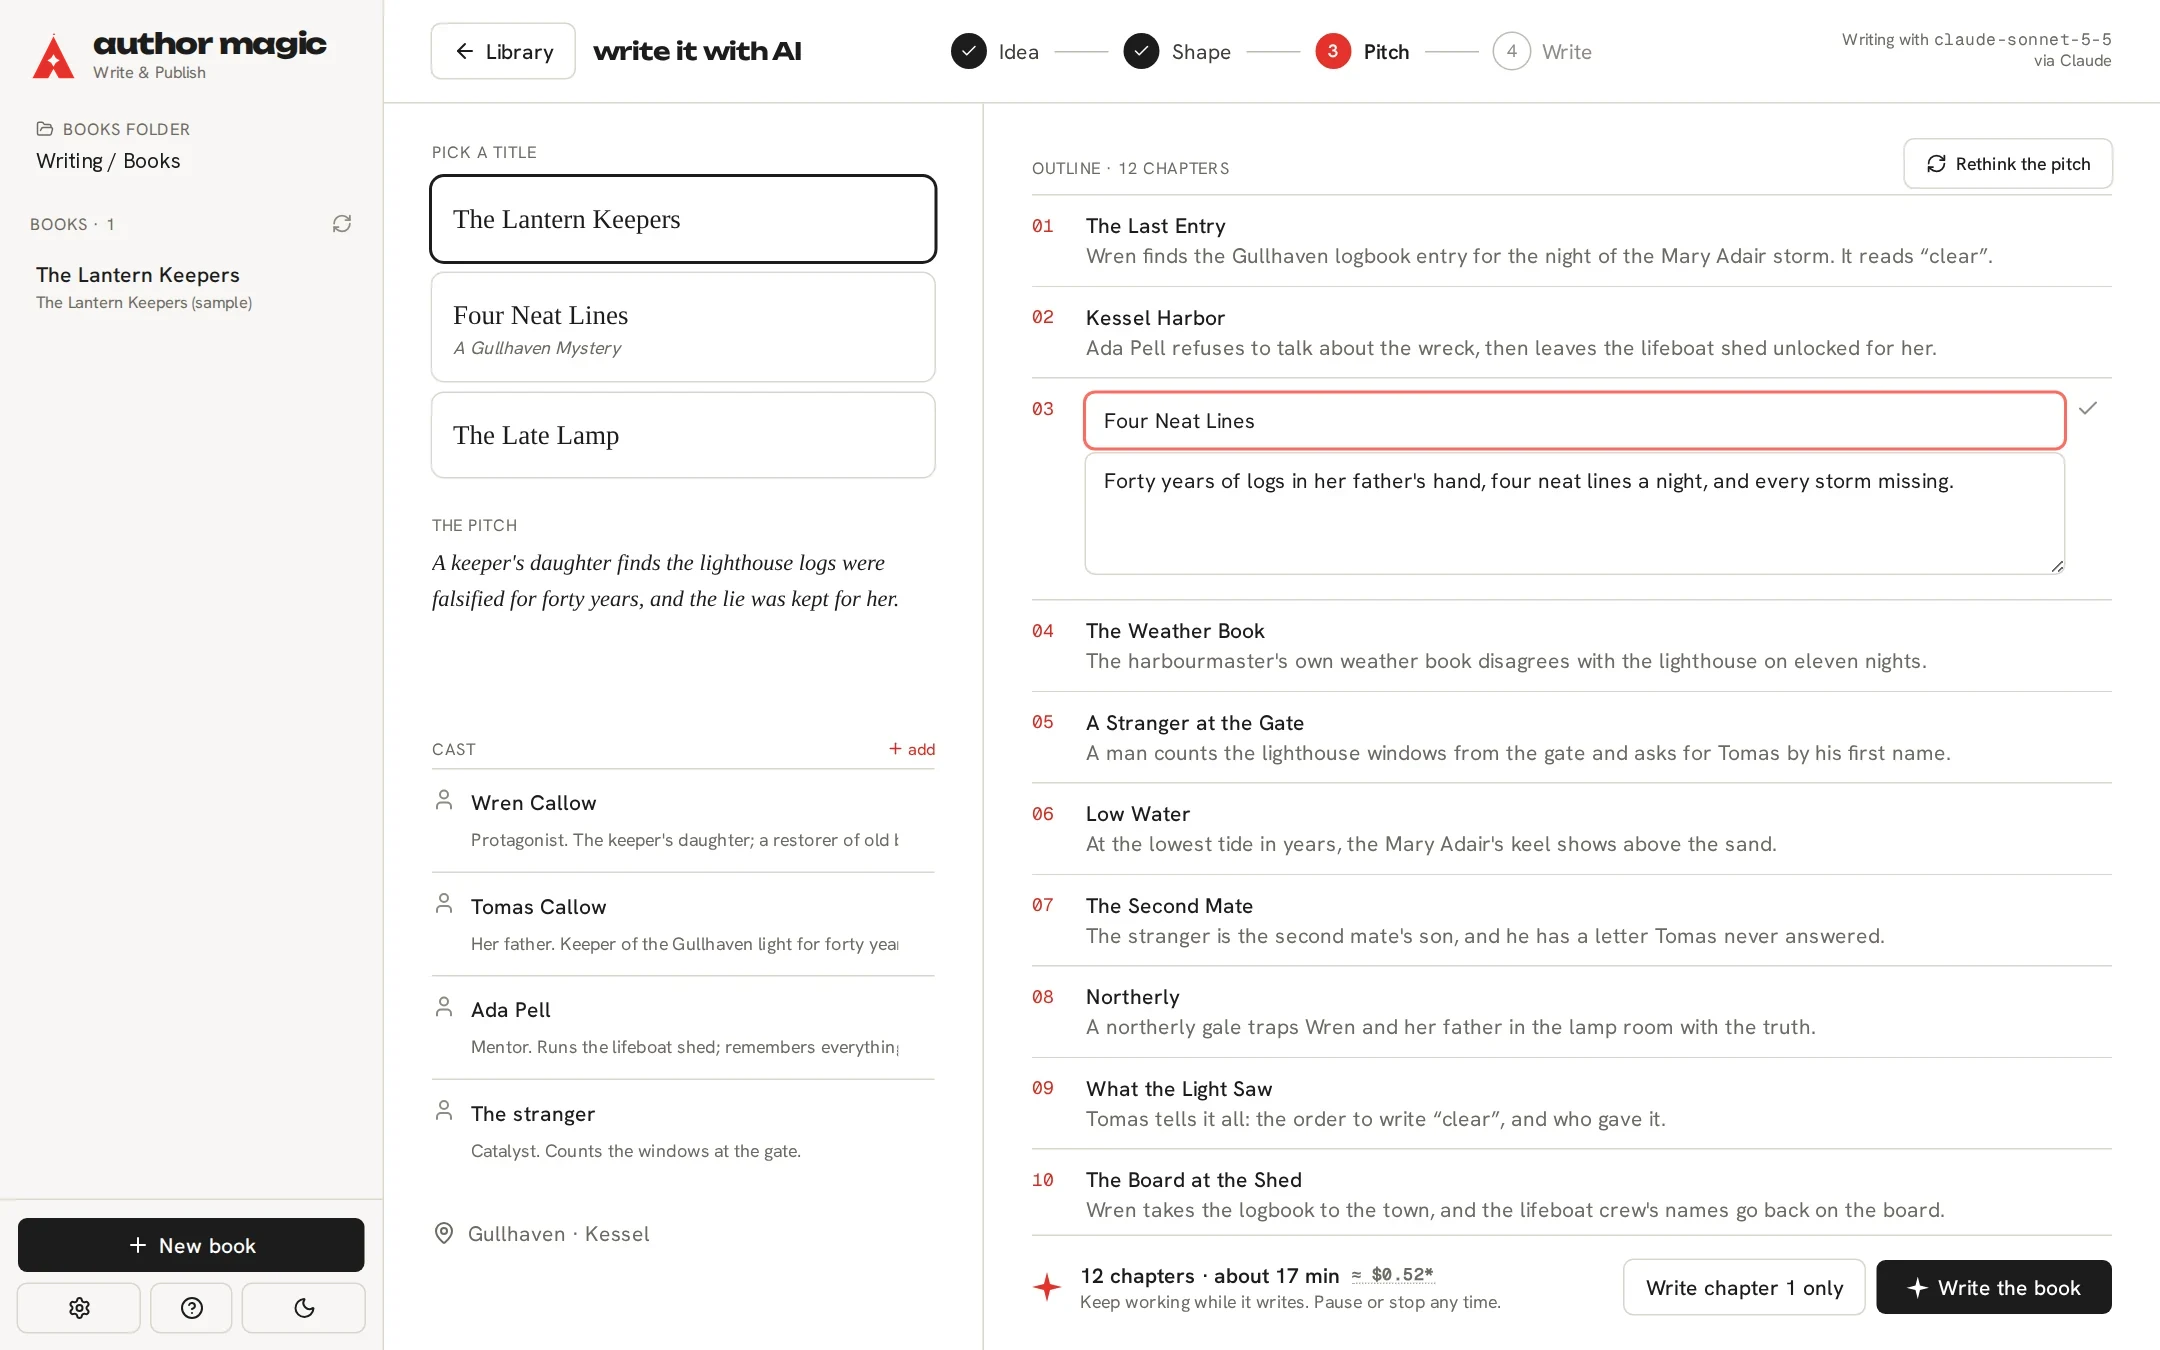Click the Wren Callow person icon
The width and height of the screenshot is (2160, 1350).
pos(444,800)
